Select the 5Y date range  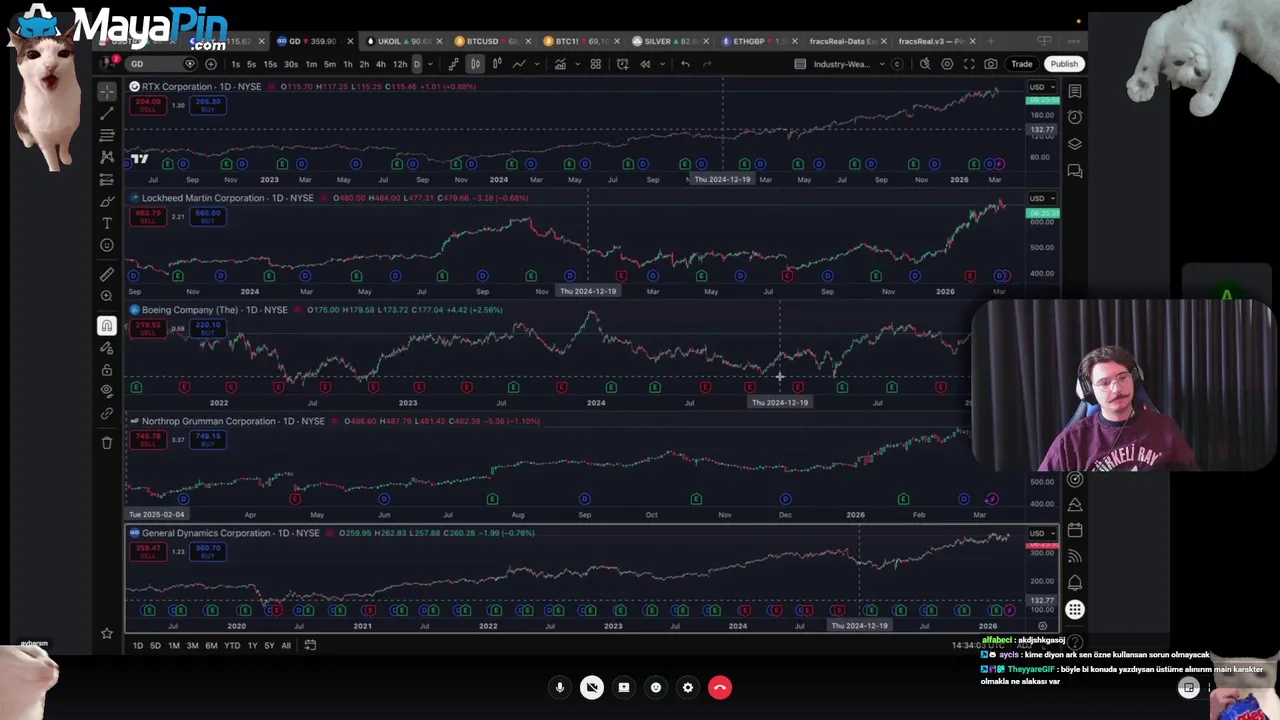[x=269, y=646]
